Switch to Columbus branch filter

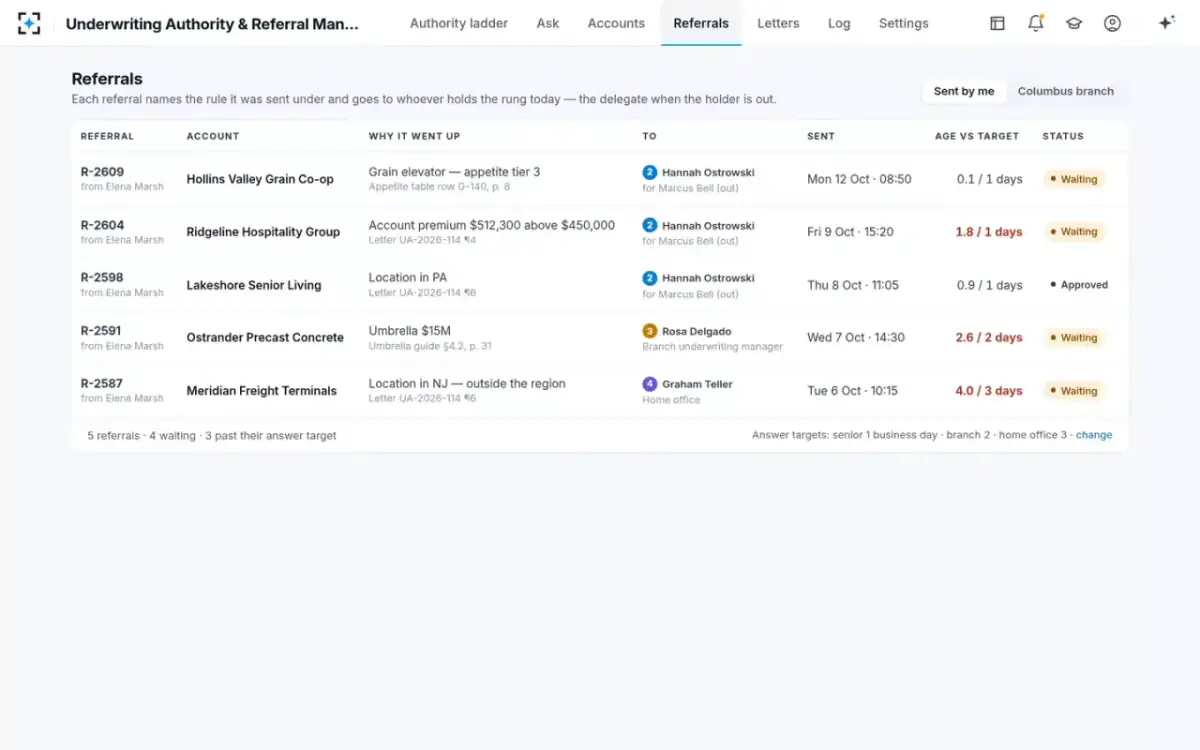[x=1066, y=91]
